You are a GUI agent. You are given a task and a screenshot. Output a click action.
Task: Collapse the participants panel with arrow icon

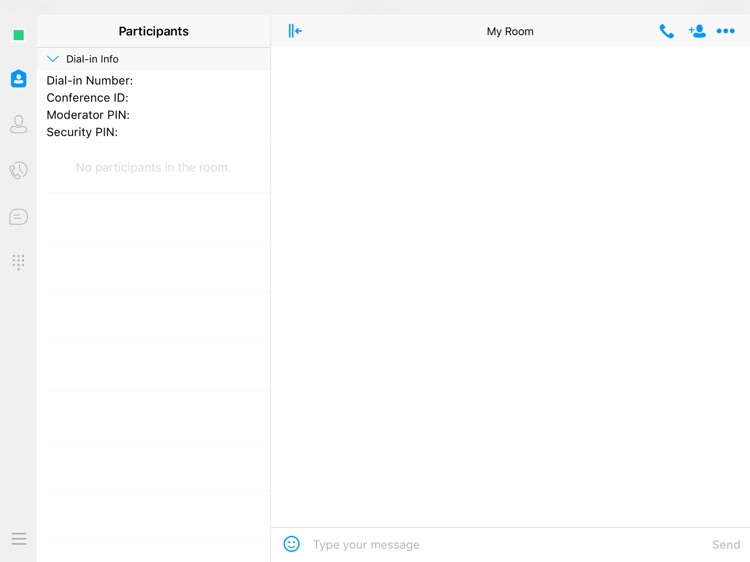(295, 31)
